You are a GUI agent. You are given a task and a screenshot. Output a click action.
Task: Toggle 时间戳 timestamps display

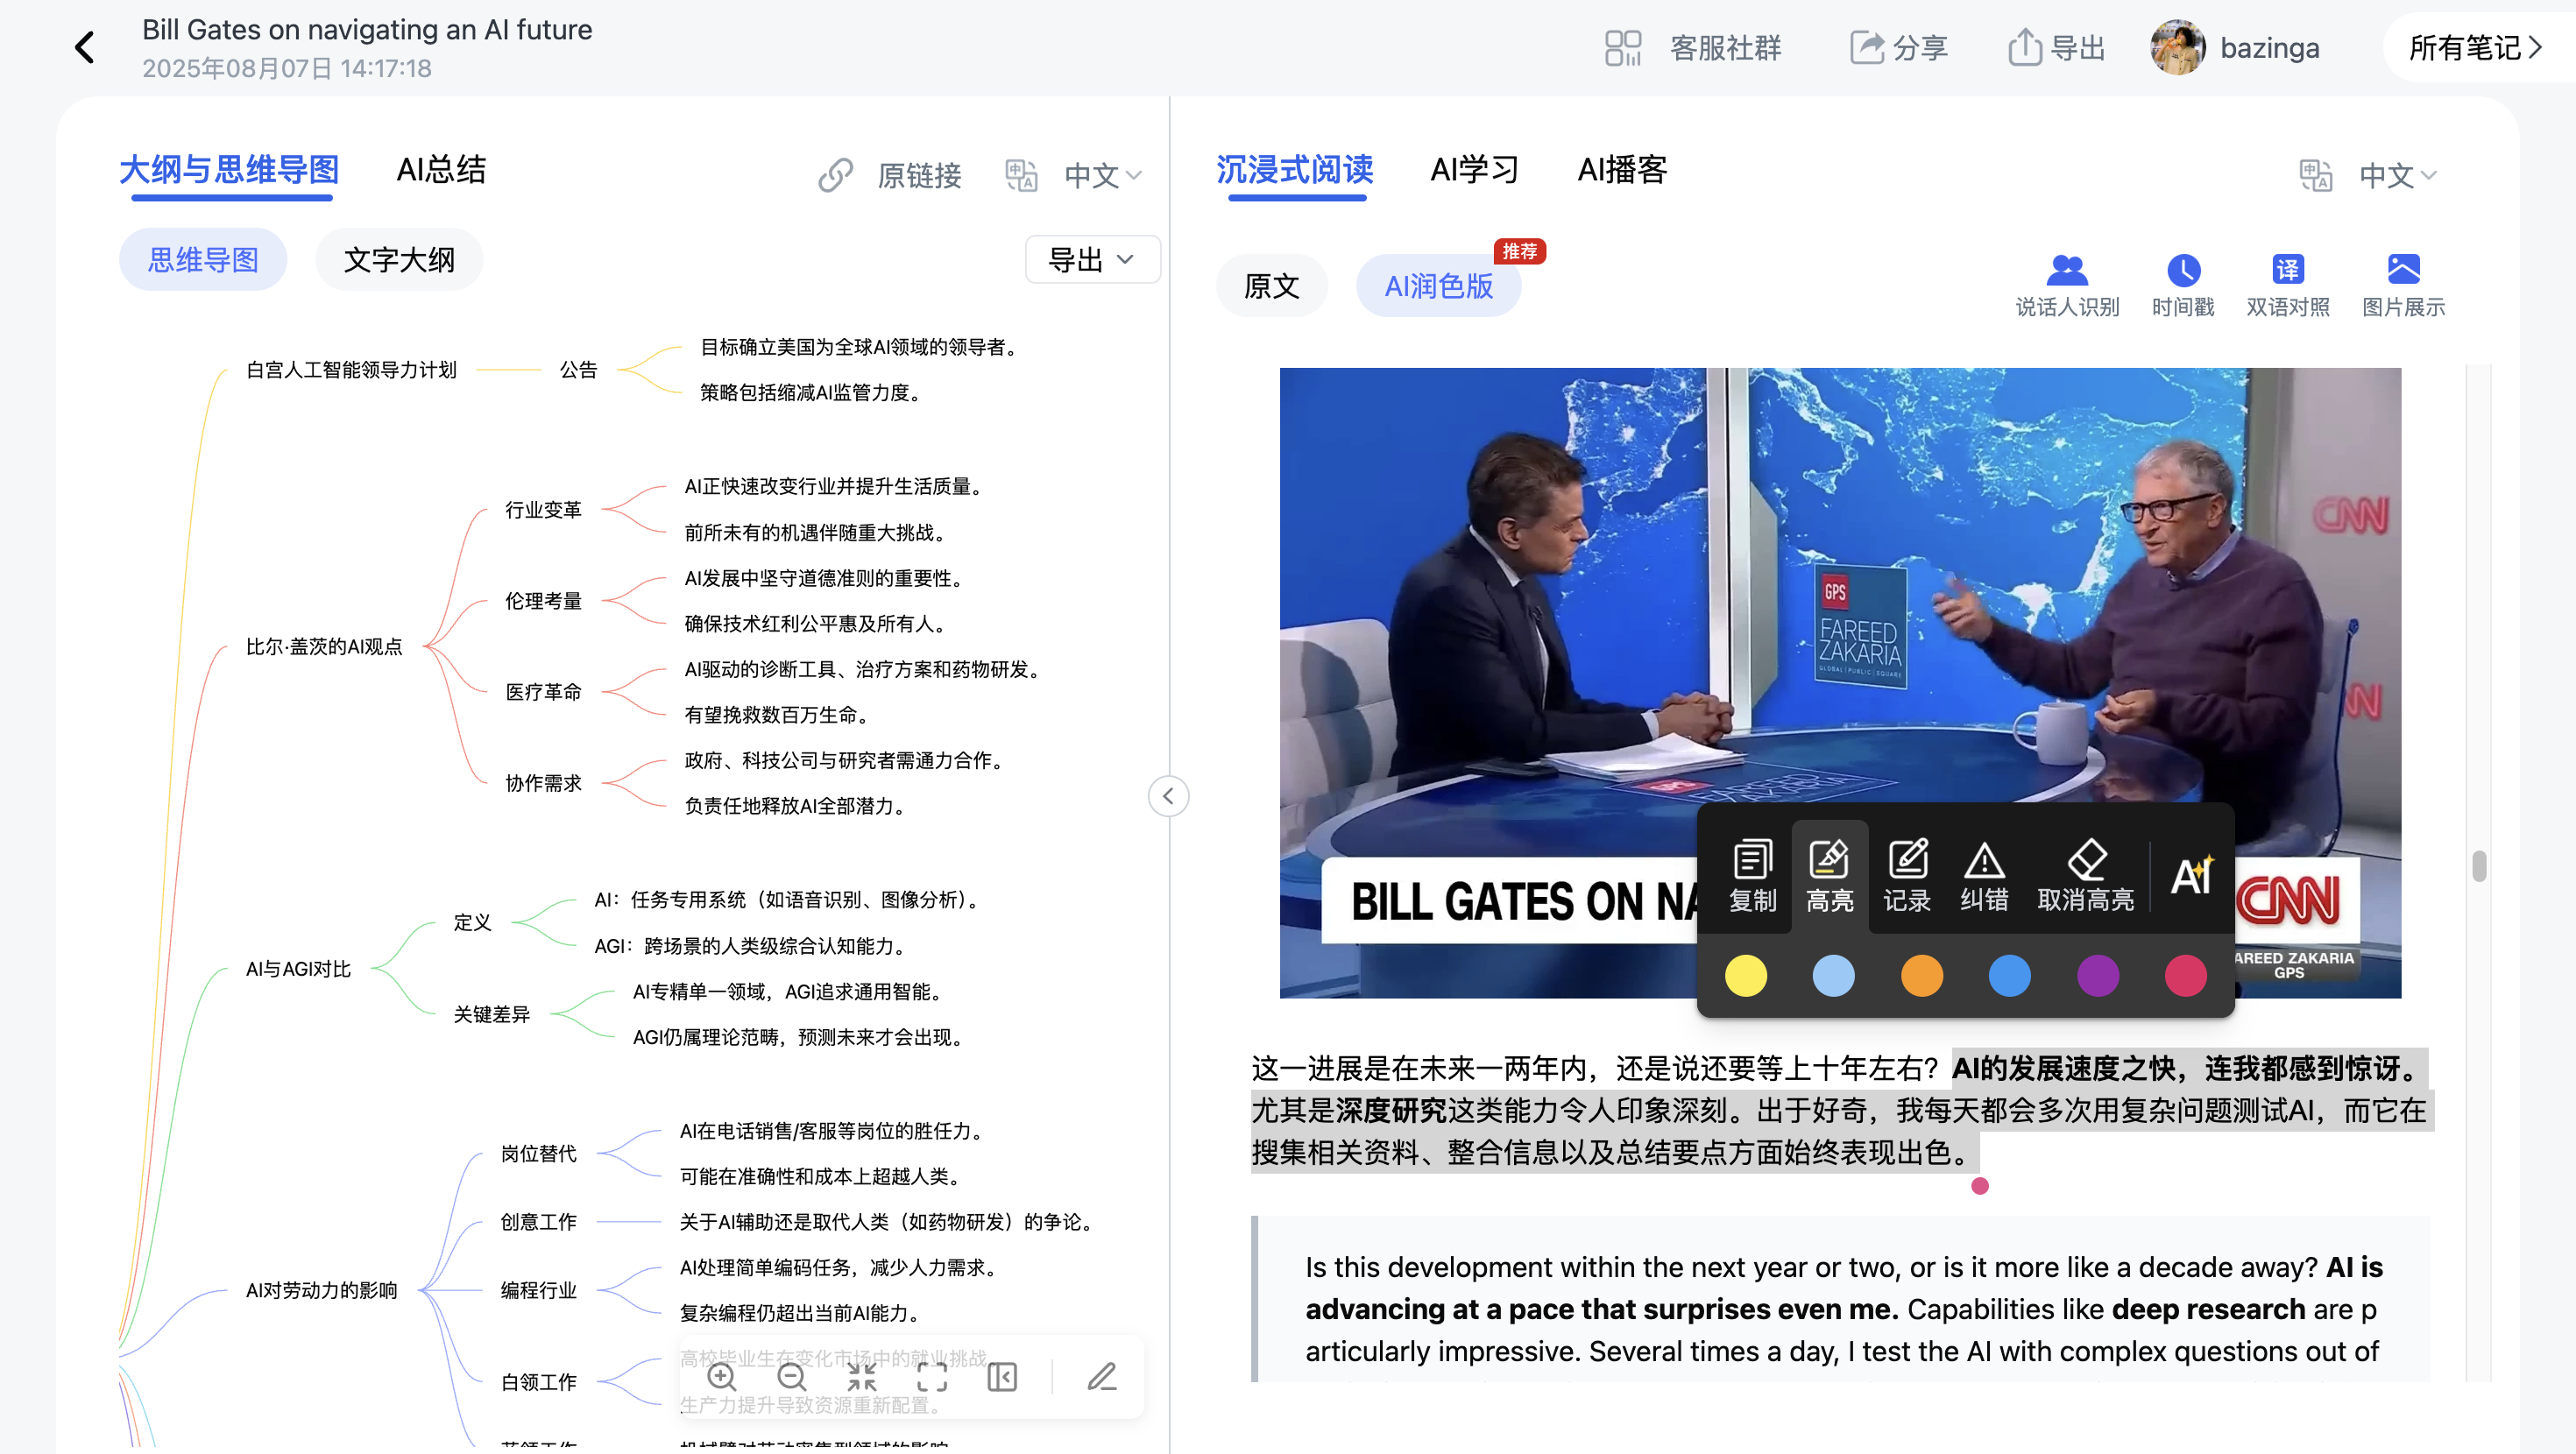tap(2183, 286)
